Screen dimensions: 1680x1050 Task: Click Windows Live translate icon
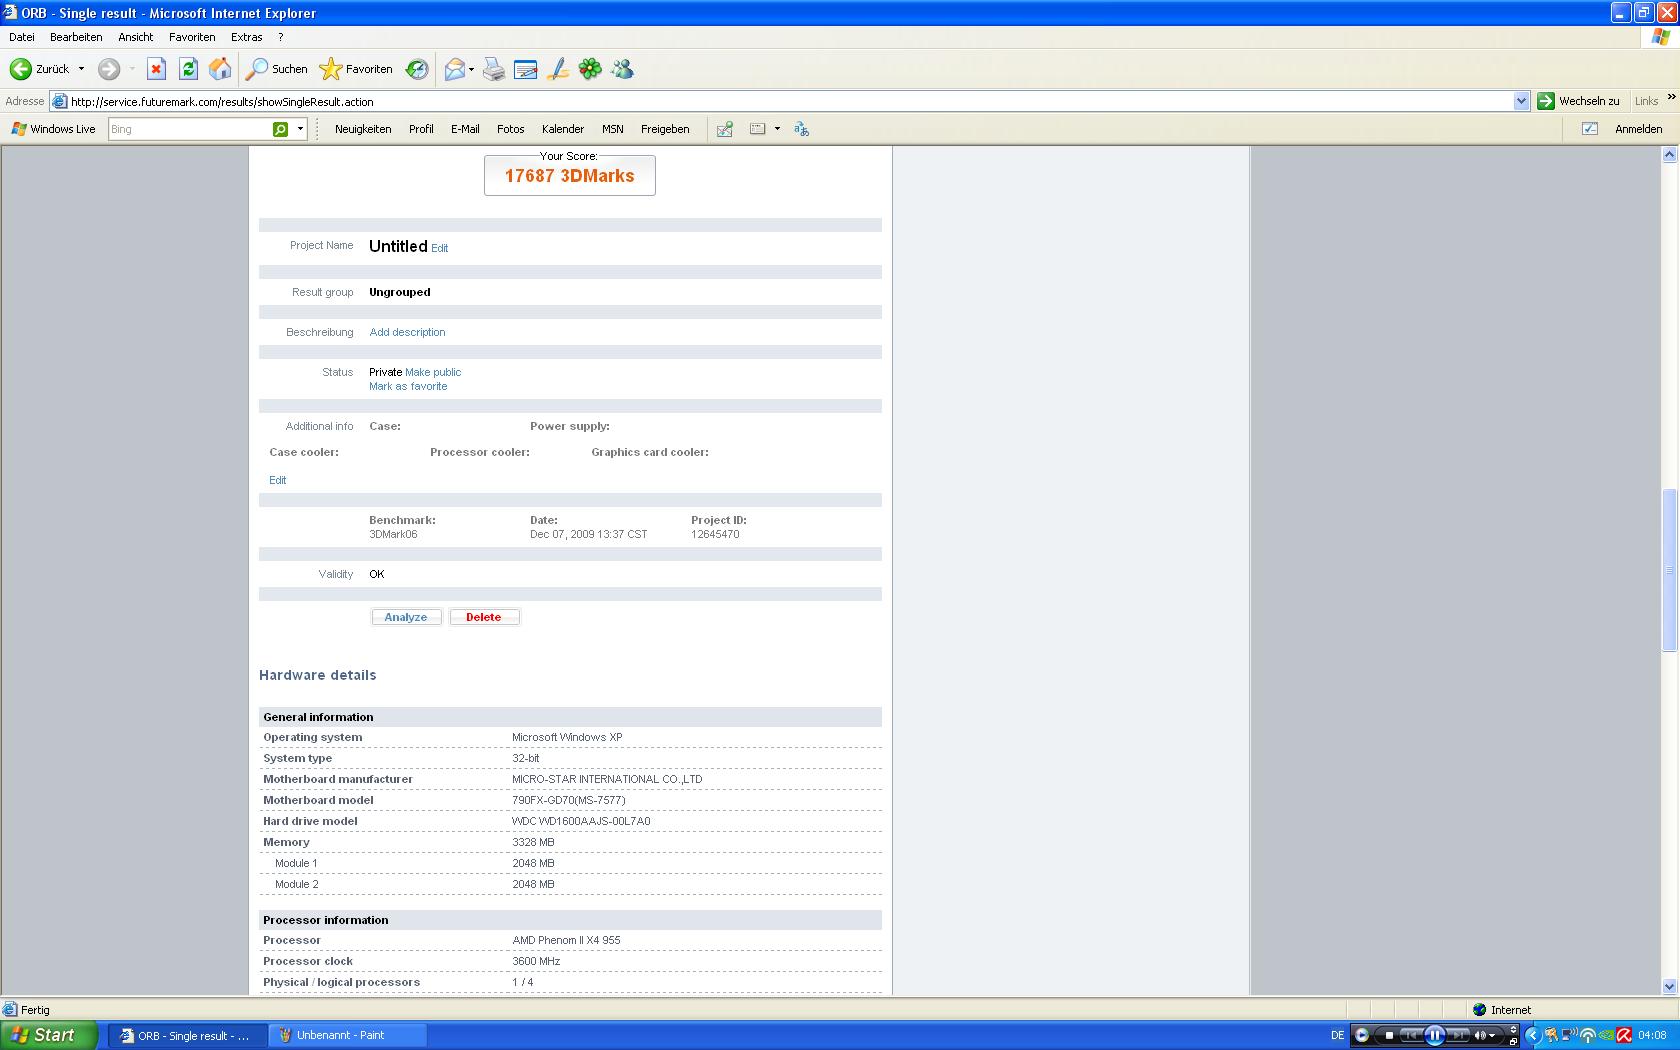[x=801, y=129]
